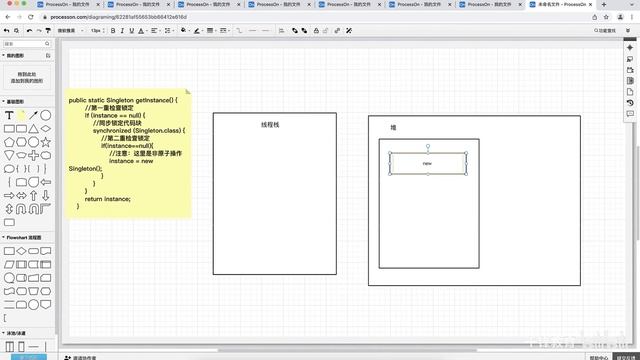Screen dimensions: 640x360
Task: Toggle Italic formatting
Action: pyautogui.click(x=122, y=31)
